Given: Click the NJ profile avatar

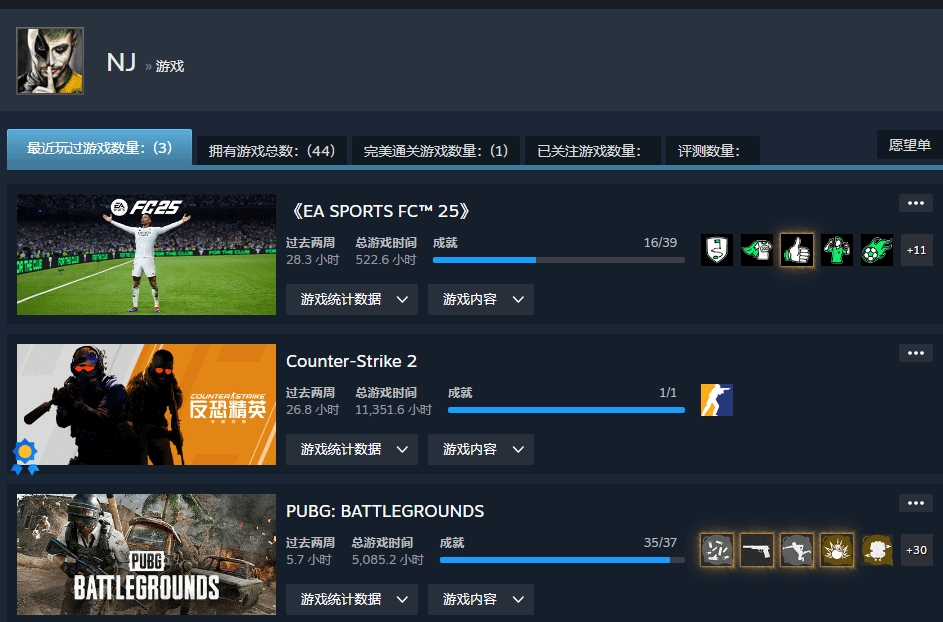Looking at the screenshot, I should pyautogui.click(x=50, y=61).
